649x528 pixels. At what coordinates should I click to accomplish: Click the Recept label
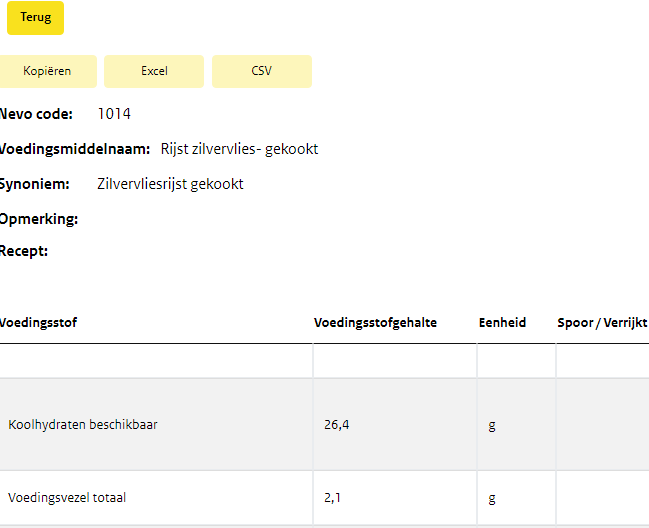tap(24, 251)
